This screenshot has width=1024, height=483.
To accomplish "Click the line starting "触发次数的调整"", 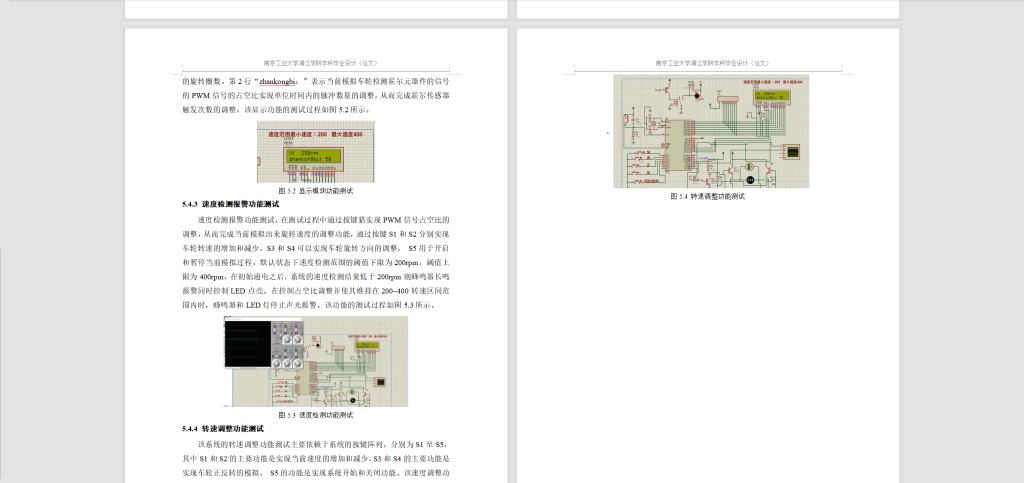I will coord(279,110).
